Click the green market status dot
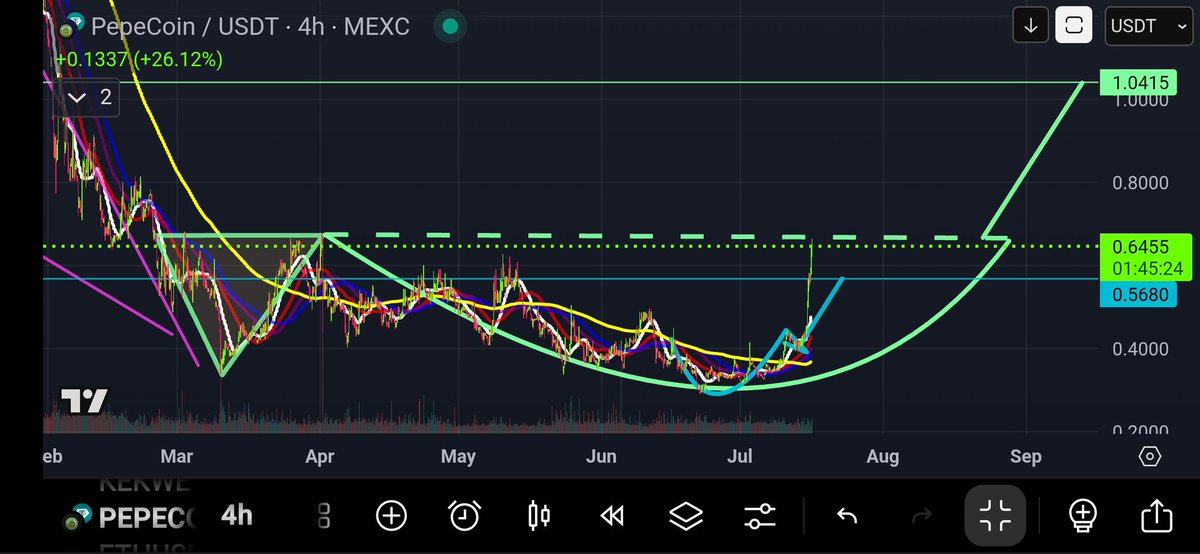Image resolution: width=1200 pixels, height=554 pixels. coord(451,27)
